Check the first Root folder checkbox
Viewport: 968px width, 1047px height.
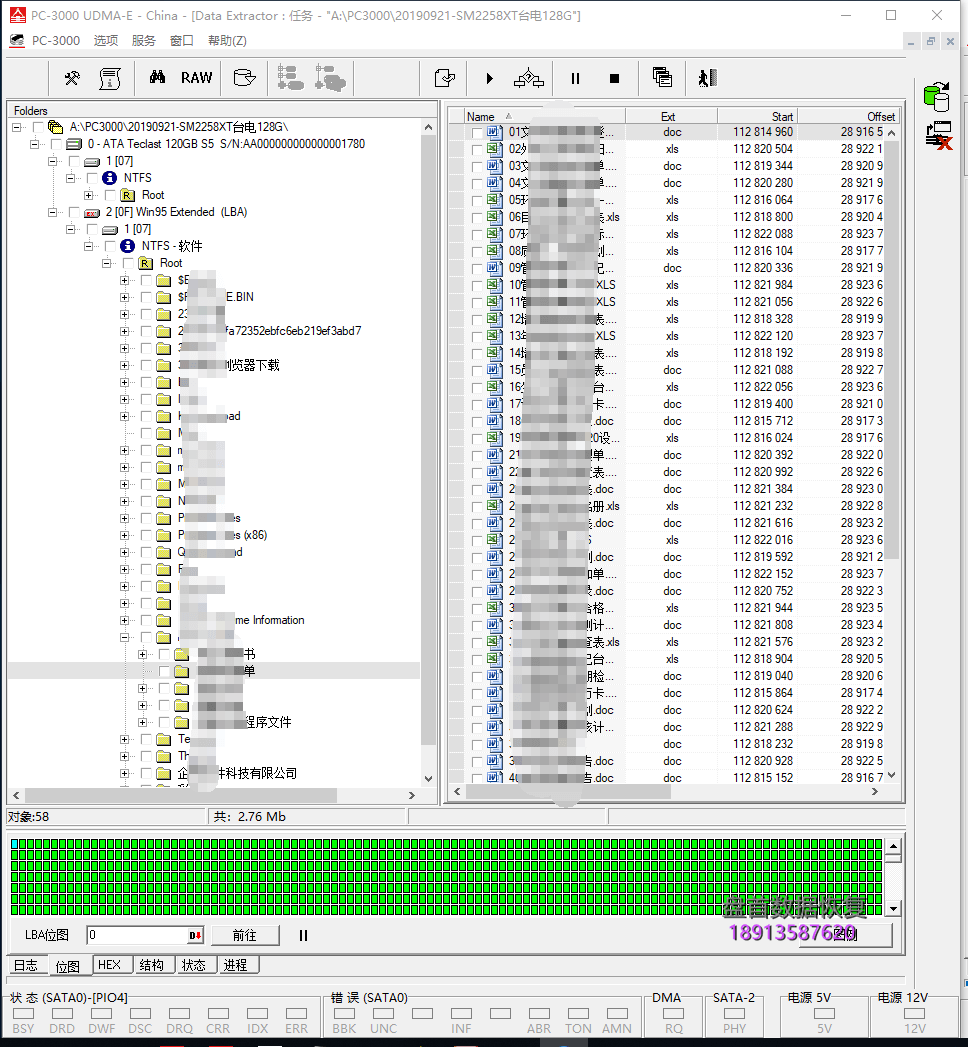pos(110,195)
